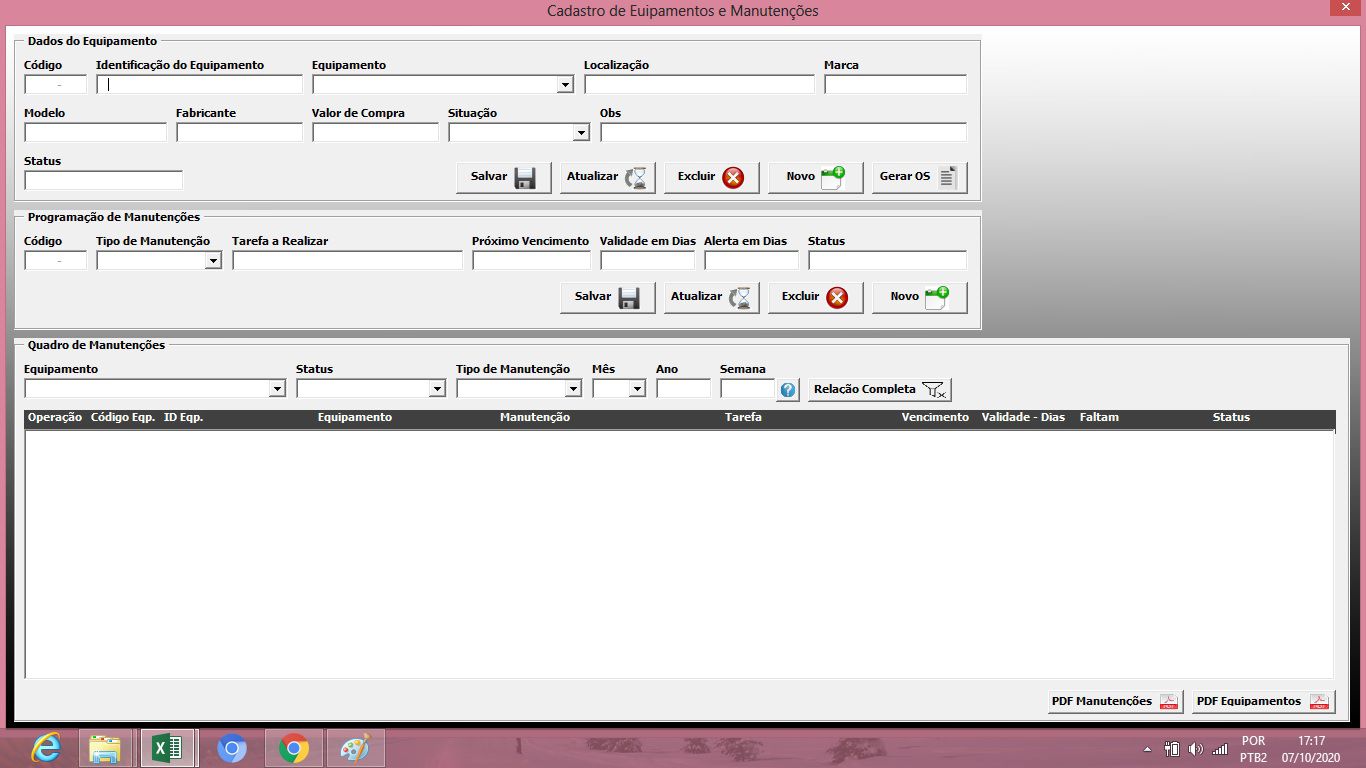Export equipment list via PDF Equipamentos
The height and width of the screenshot is (768, 1366).
[x=1263, y=701]
